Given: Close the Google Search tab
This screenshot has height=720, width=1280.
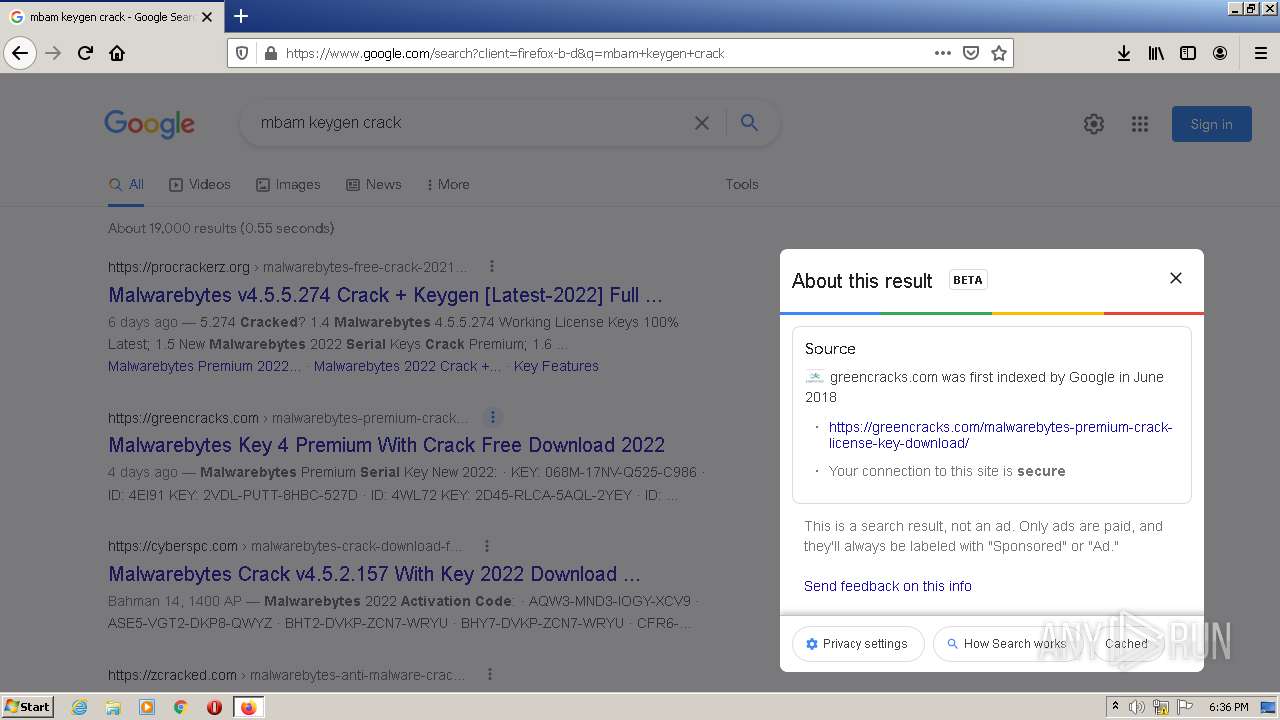Looking at the screenshot, I should tap(207, 17).
